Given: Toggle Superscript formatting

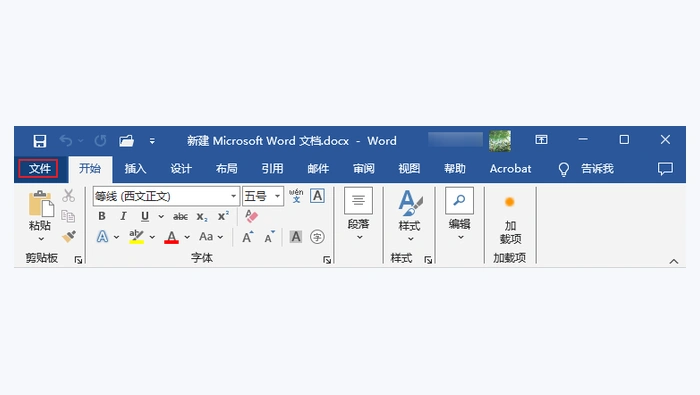Looking at the screenshot, I should pos(223,216).
